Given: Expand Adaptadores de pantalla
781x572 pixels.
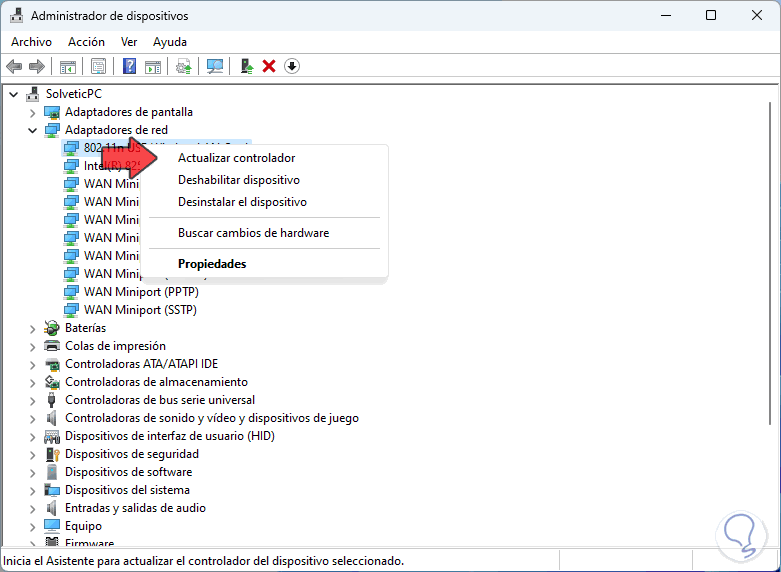Looking at the screenshot, I should [x=32, y=113].
